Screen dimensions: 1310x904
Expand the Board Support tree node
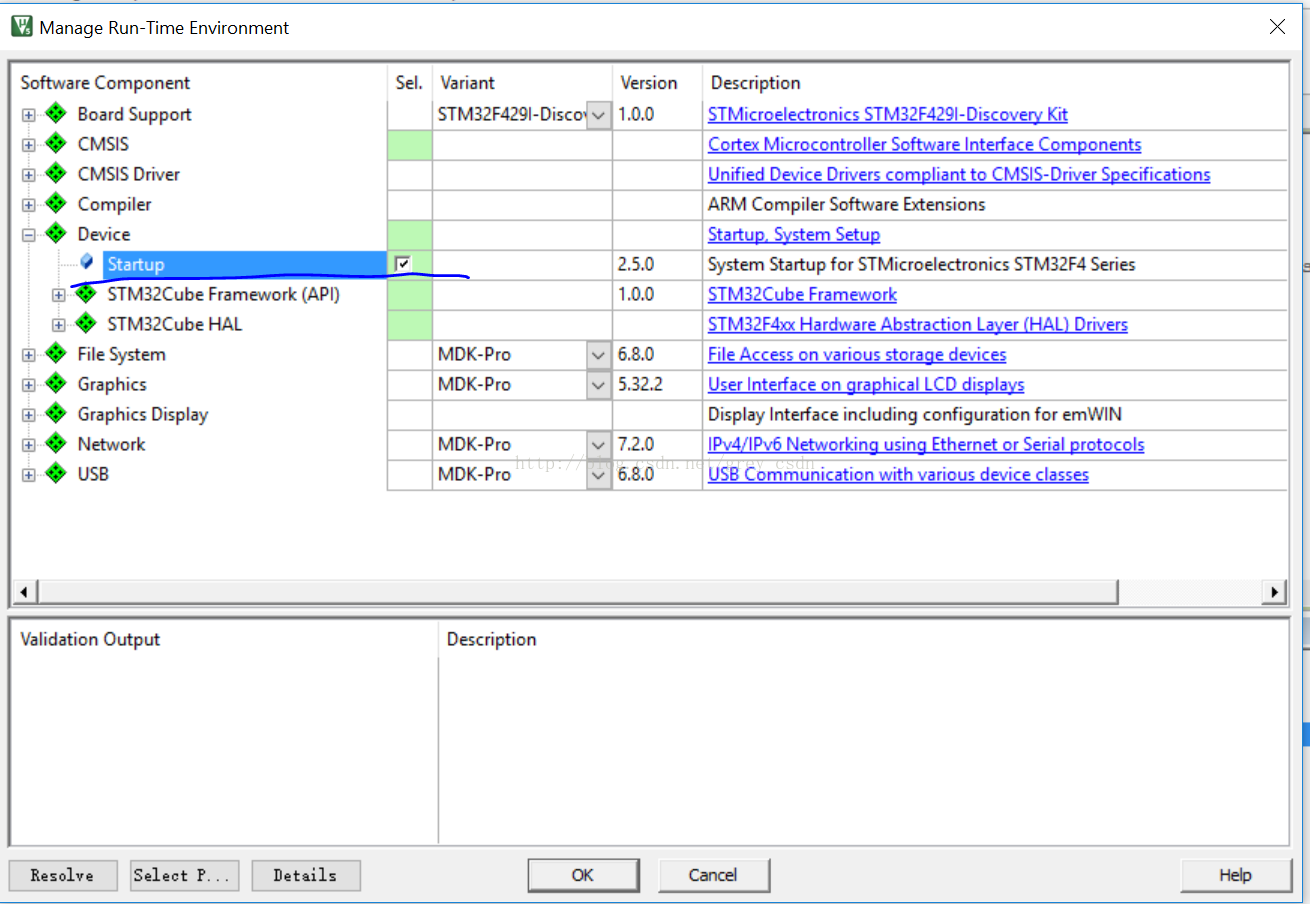click(28, 115)
